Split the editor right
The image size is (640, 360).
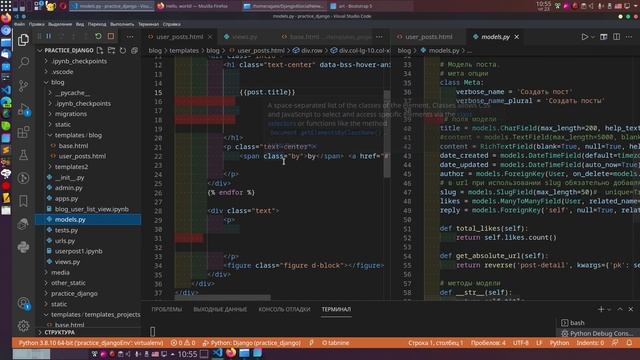pos(616,37)
